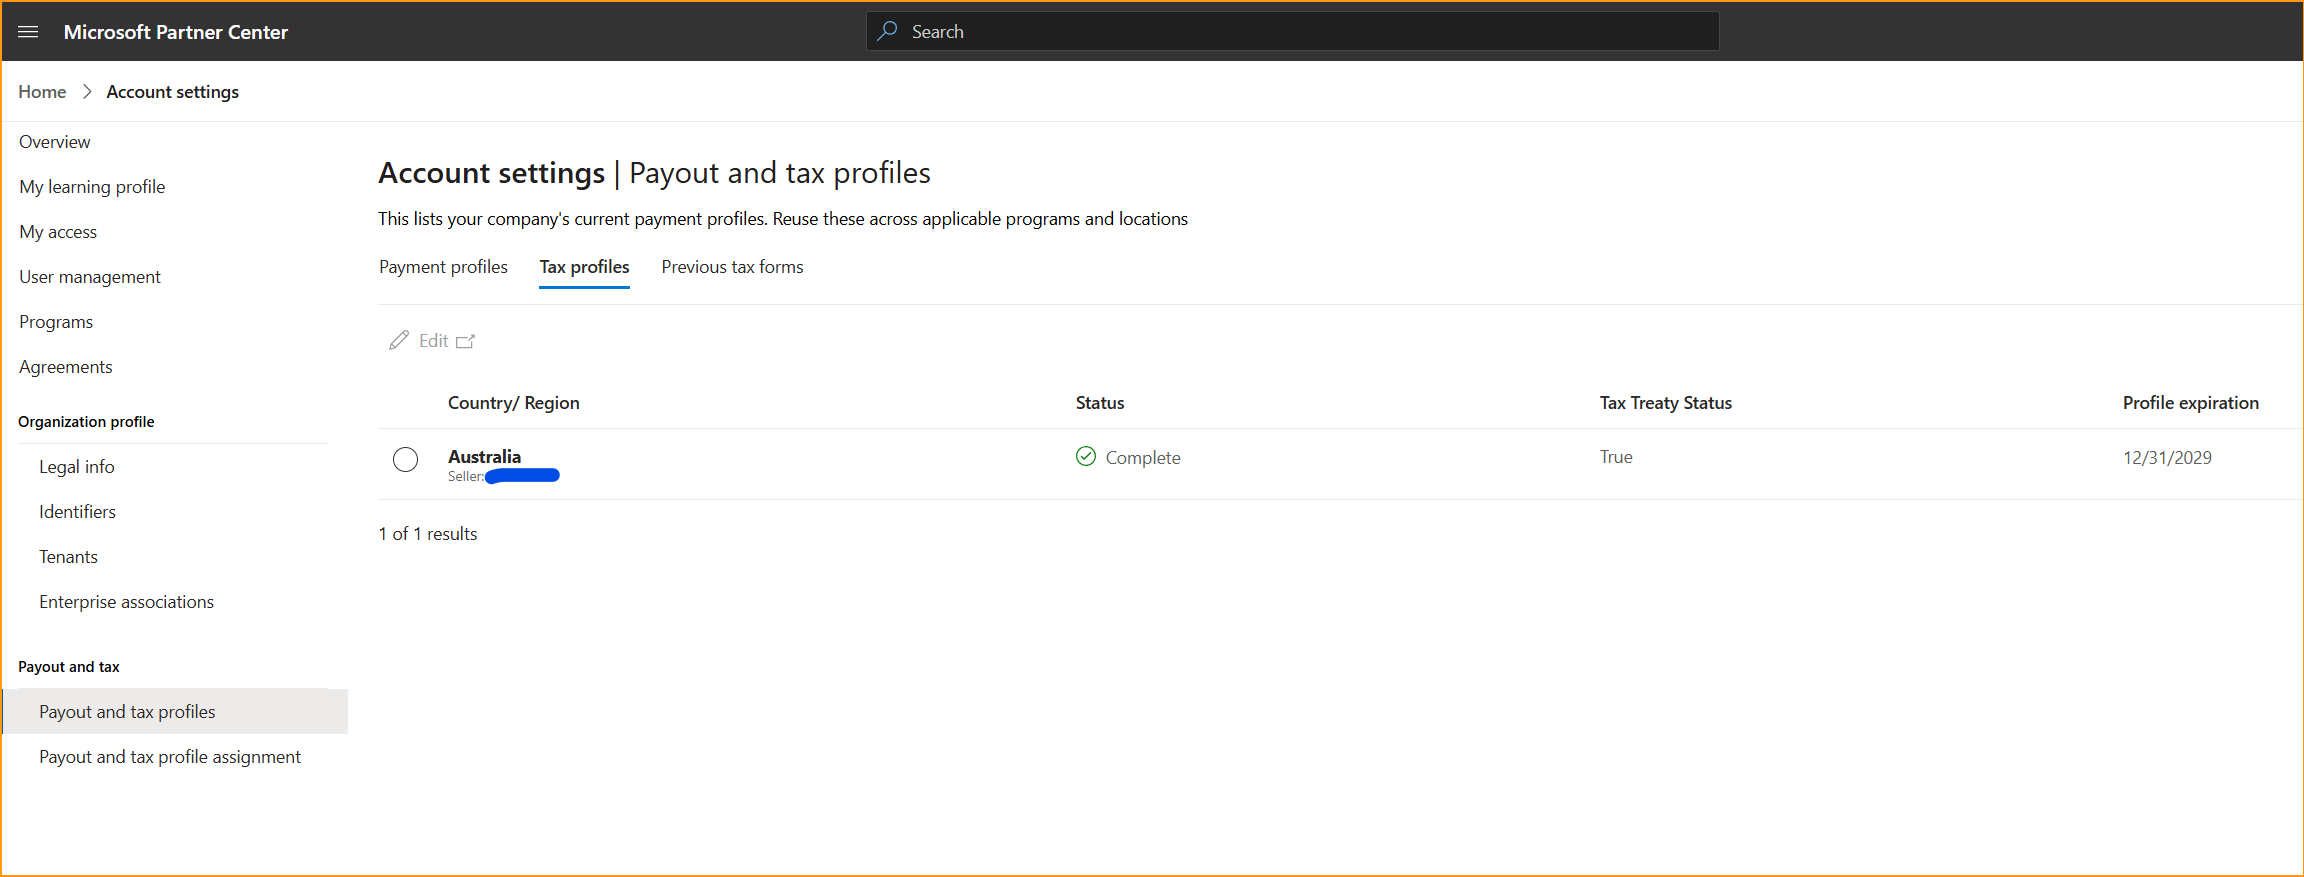Click the Edit button label
The image size is (2304, 877).
[x=434, y=341]
